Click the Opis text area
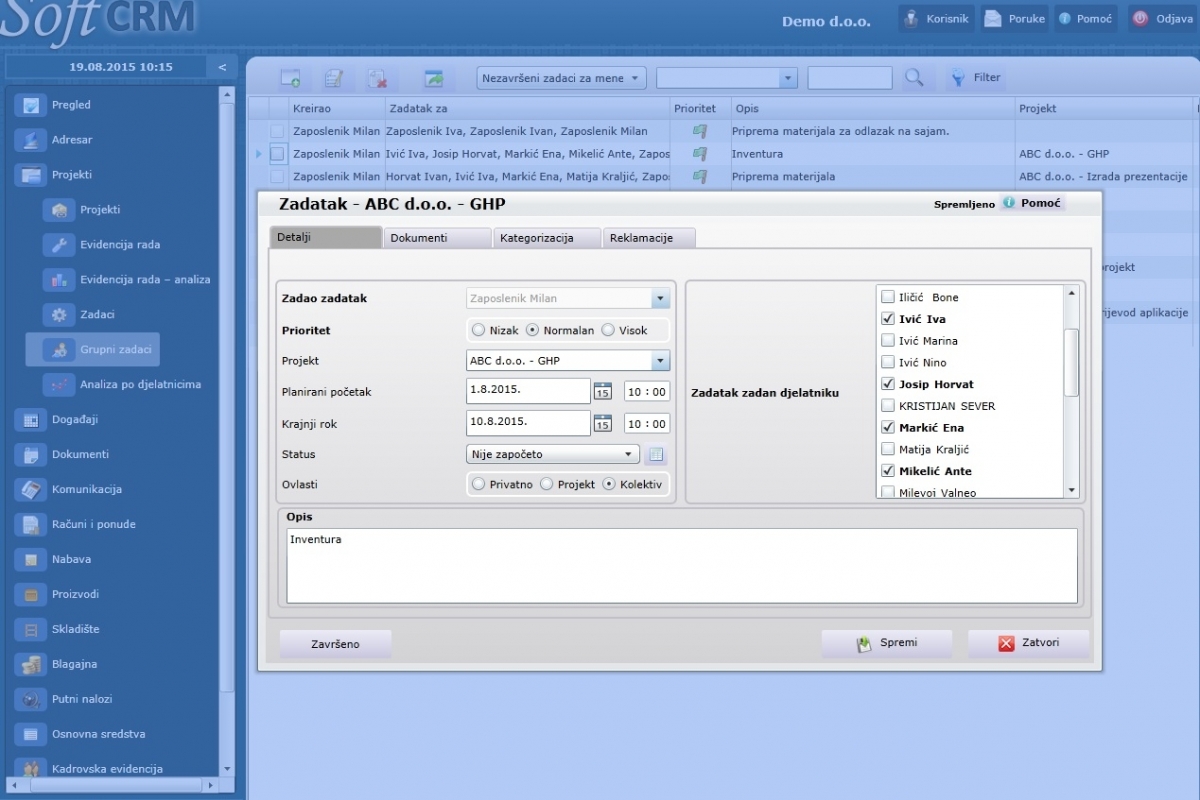The width and height of the screenshot is (1200, 800). (x=682, y=565)
